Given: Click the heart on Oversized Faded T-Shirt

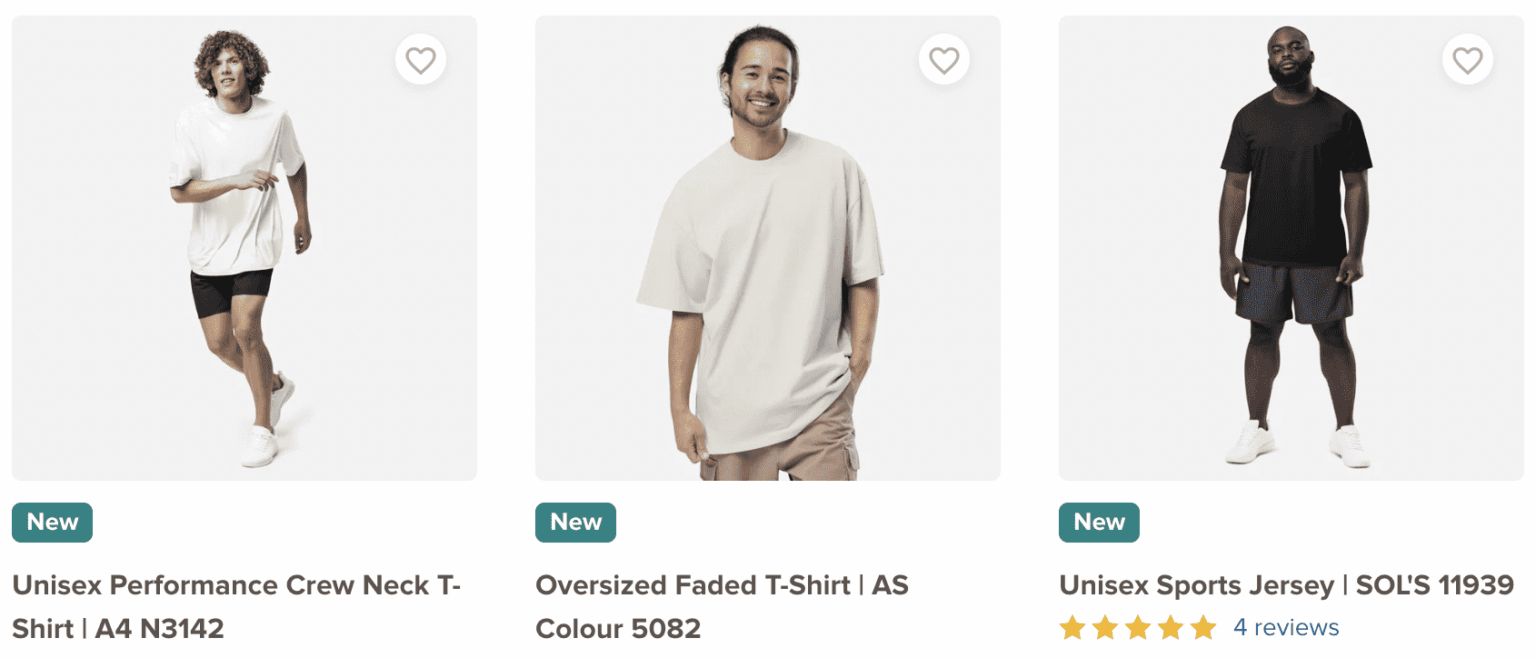Looking at the screenshot, I should [944, 61].
